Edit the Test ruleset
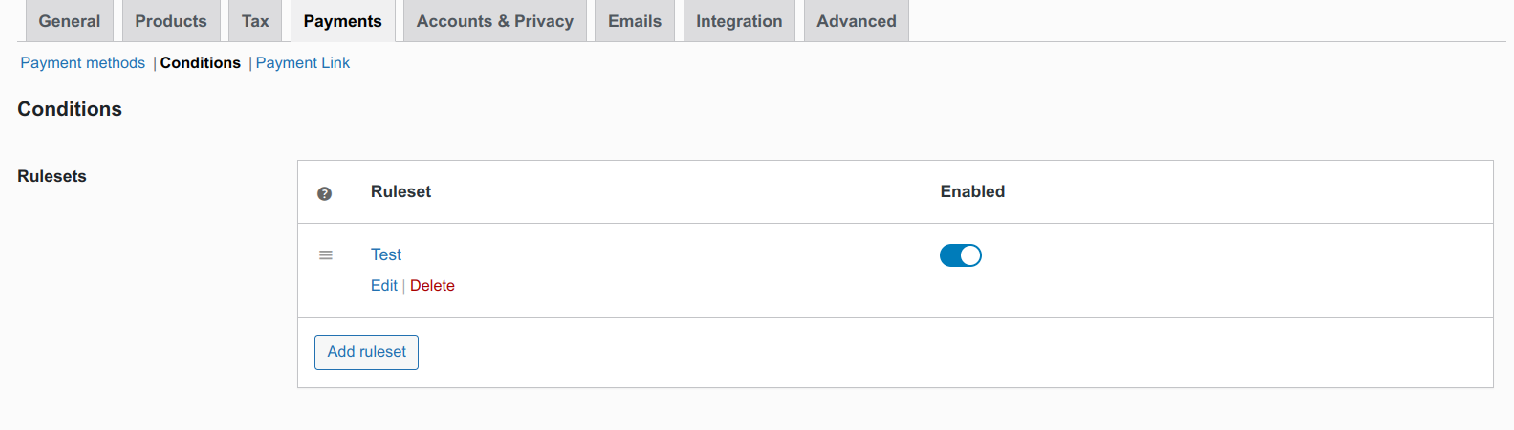Viewport: 1514px width, 430px height. (384, 286)
